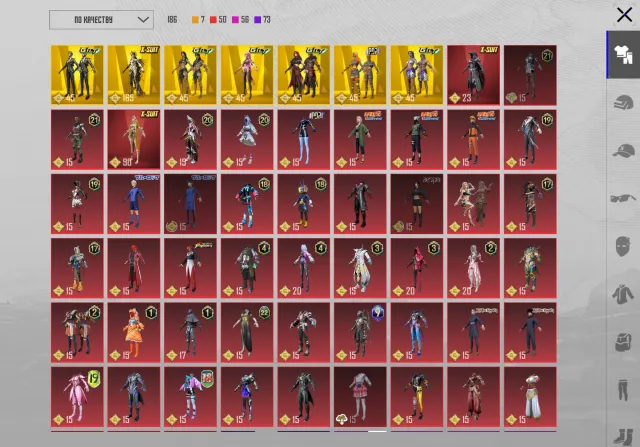
Task: Open the helmet category in sidebar
Action: (623, 102)
